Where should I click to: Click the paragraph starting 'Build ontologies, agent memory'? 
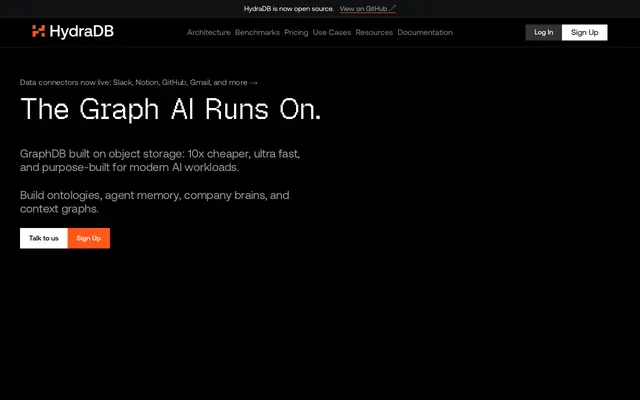point(155,202)
